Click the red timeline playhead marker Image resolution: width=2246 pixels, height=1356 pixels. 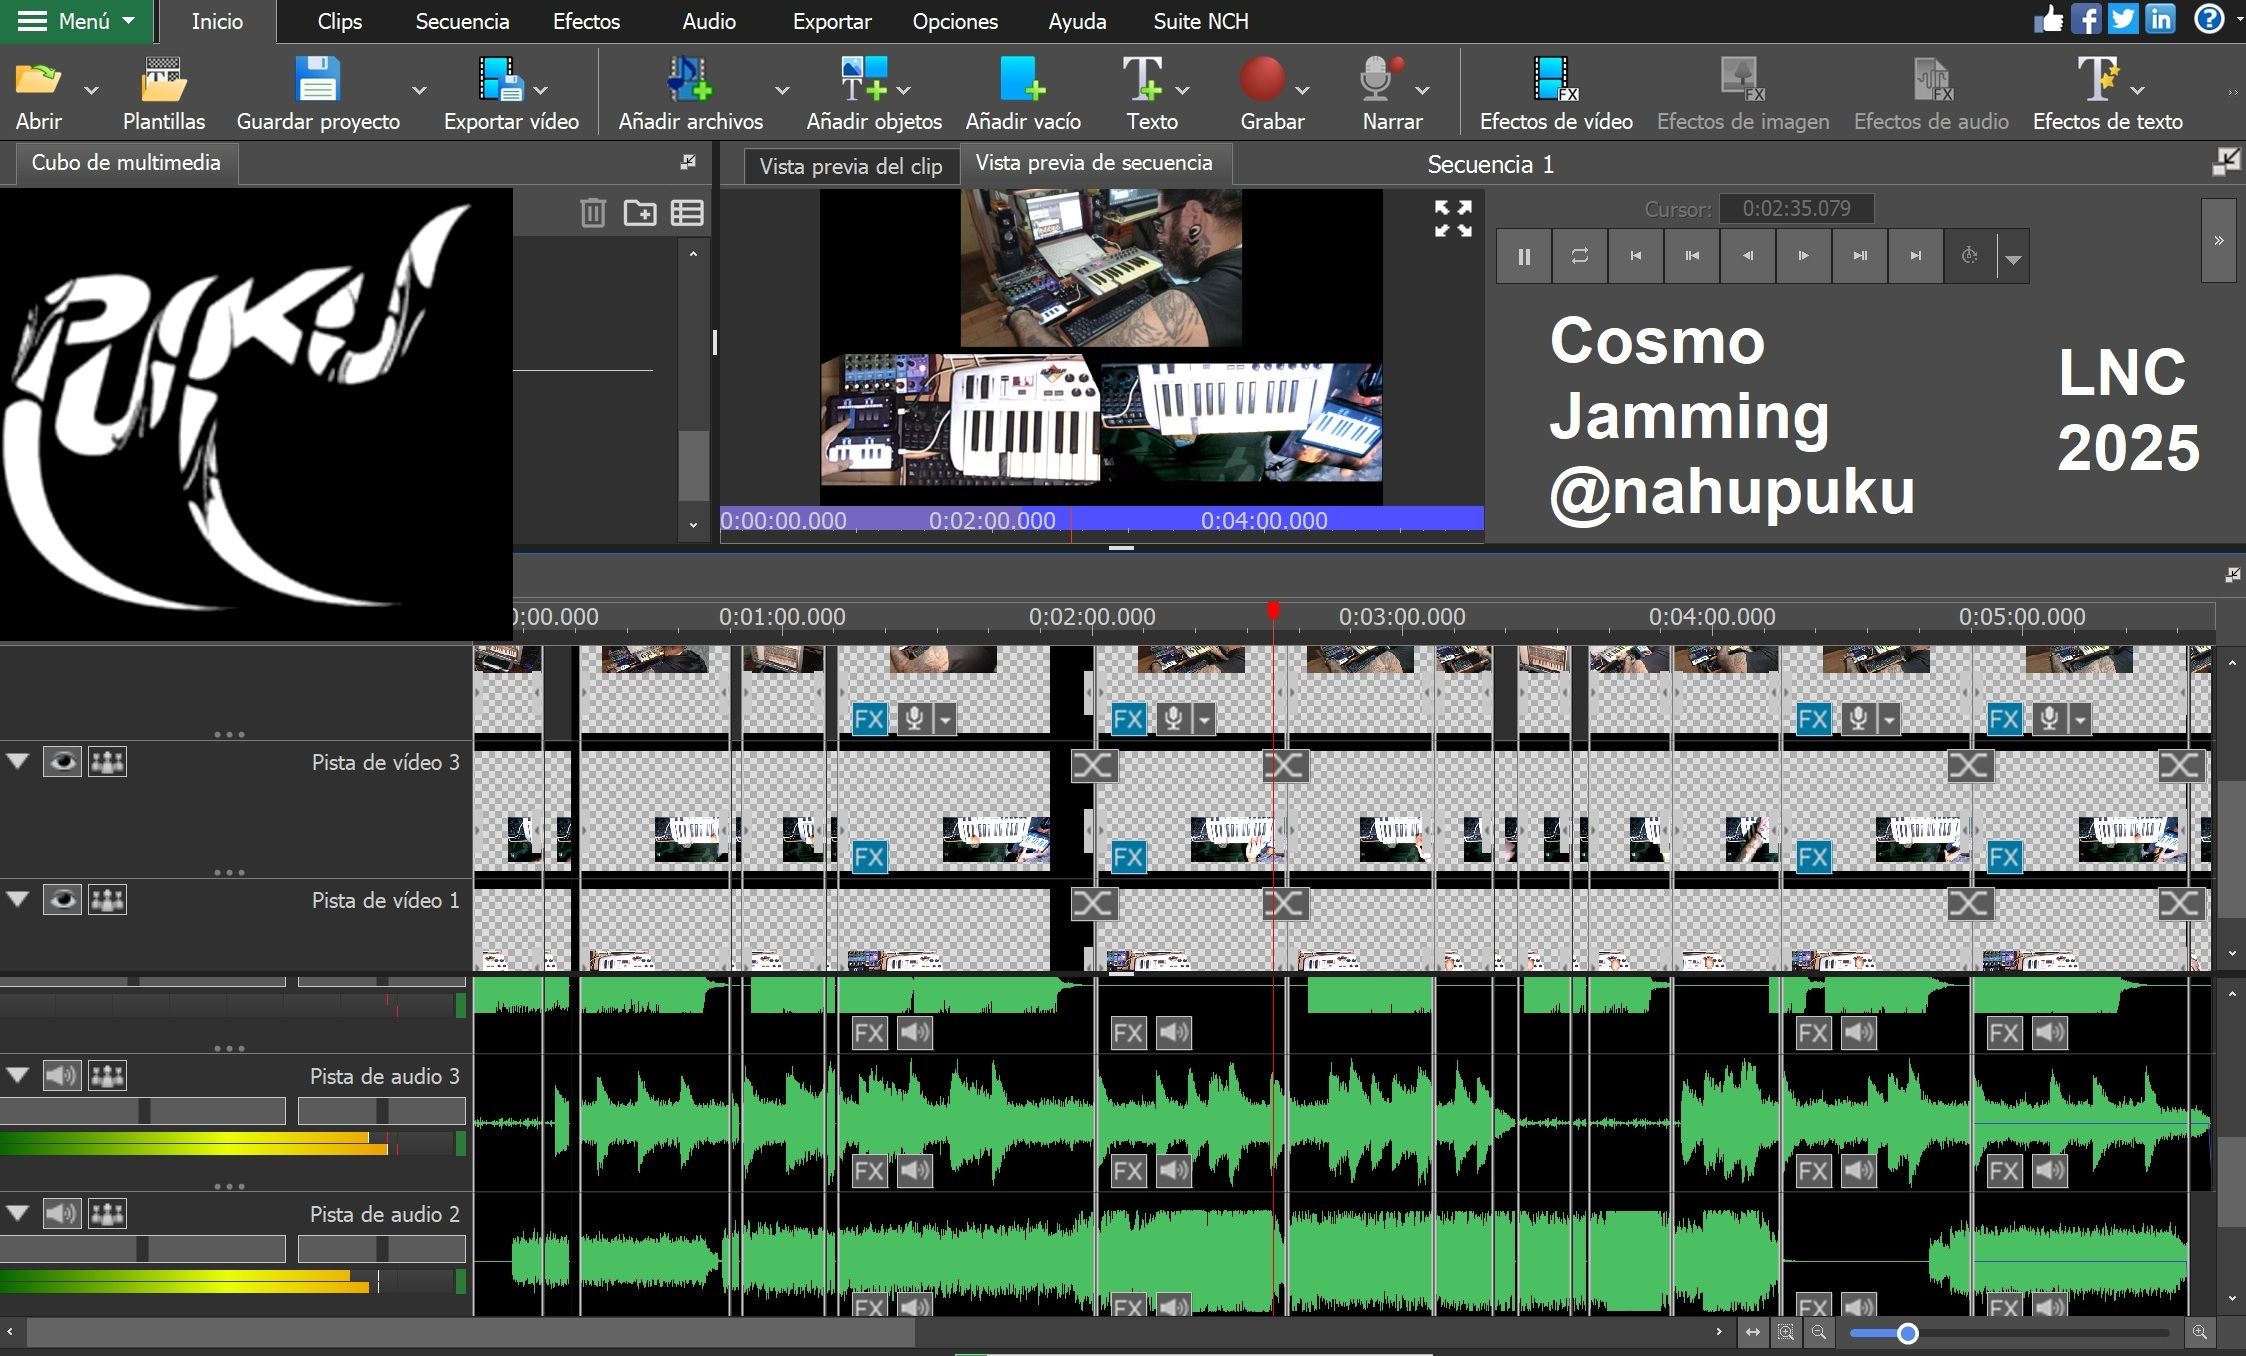[x=1273, y=610]
